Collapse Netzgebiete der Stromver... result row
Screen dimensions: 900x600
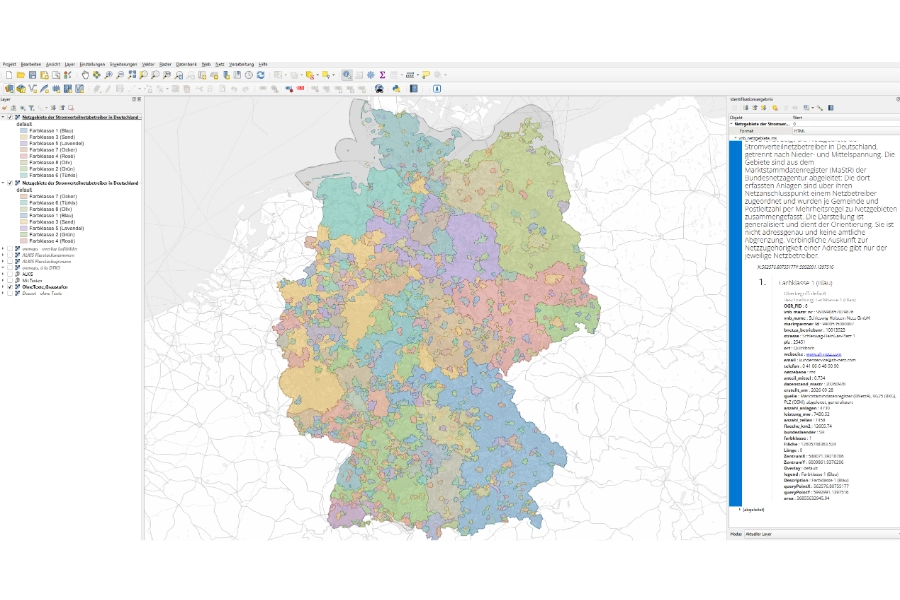pyautogui.click(x=731, y=124)
